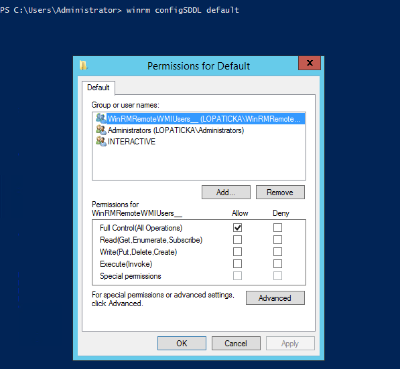Select the INTERACTIVE entry
Image resolution: width=400 pixels, height=369 pixels.
(x=131, y=141)
